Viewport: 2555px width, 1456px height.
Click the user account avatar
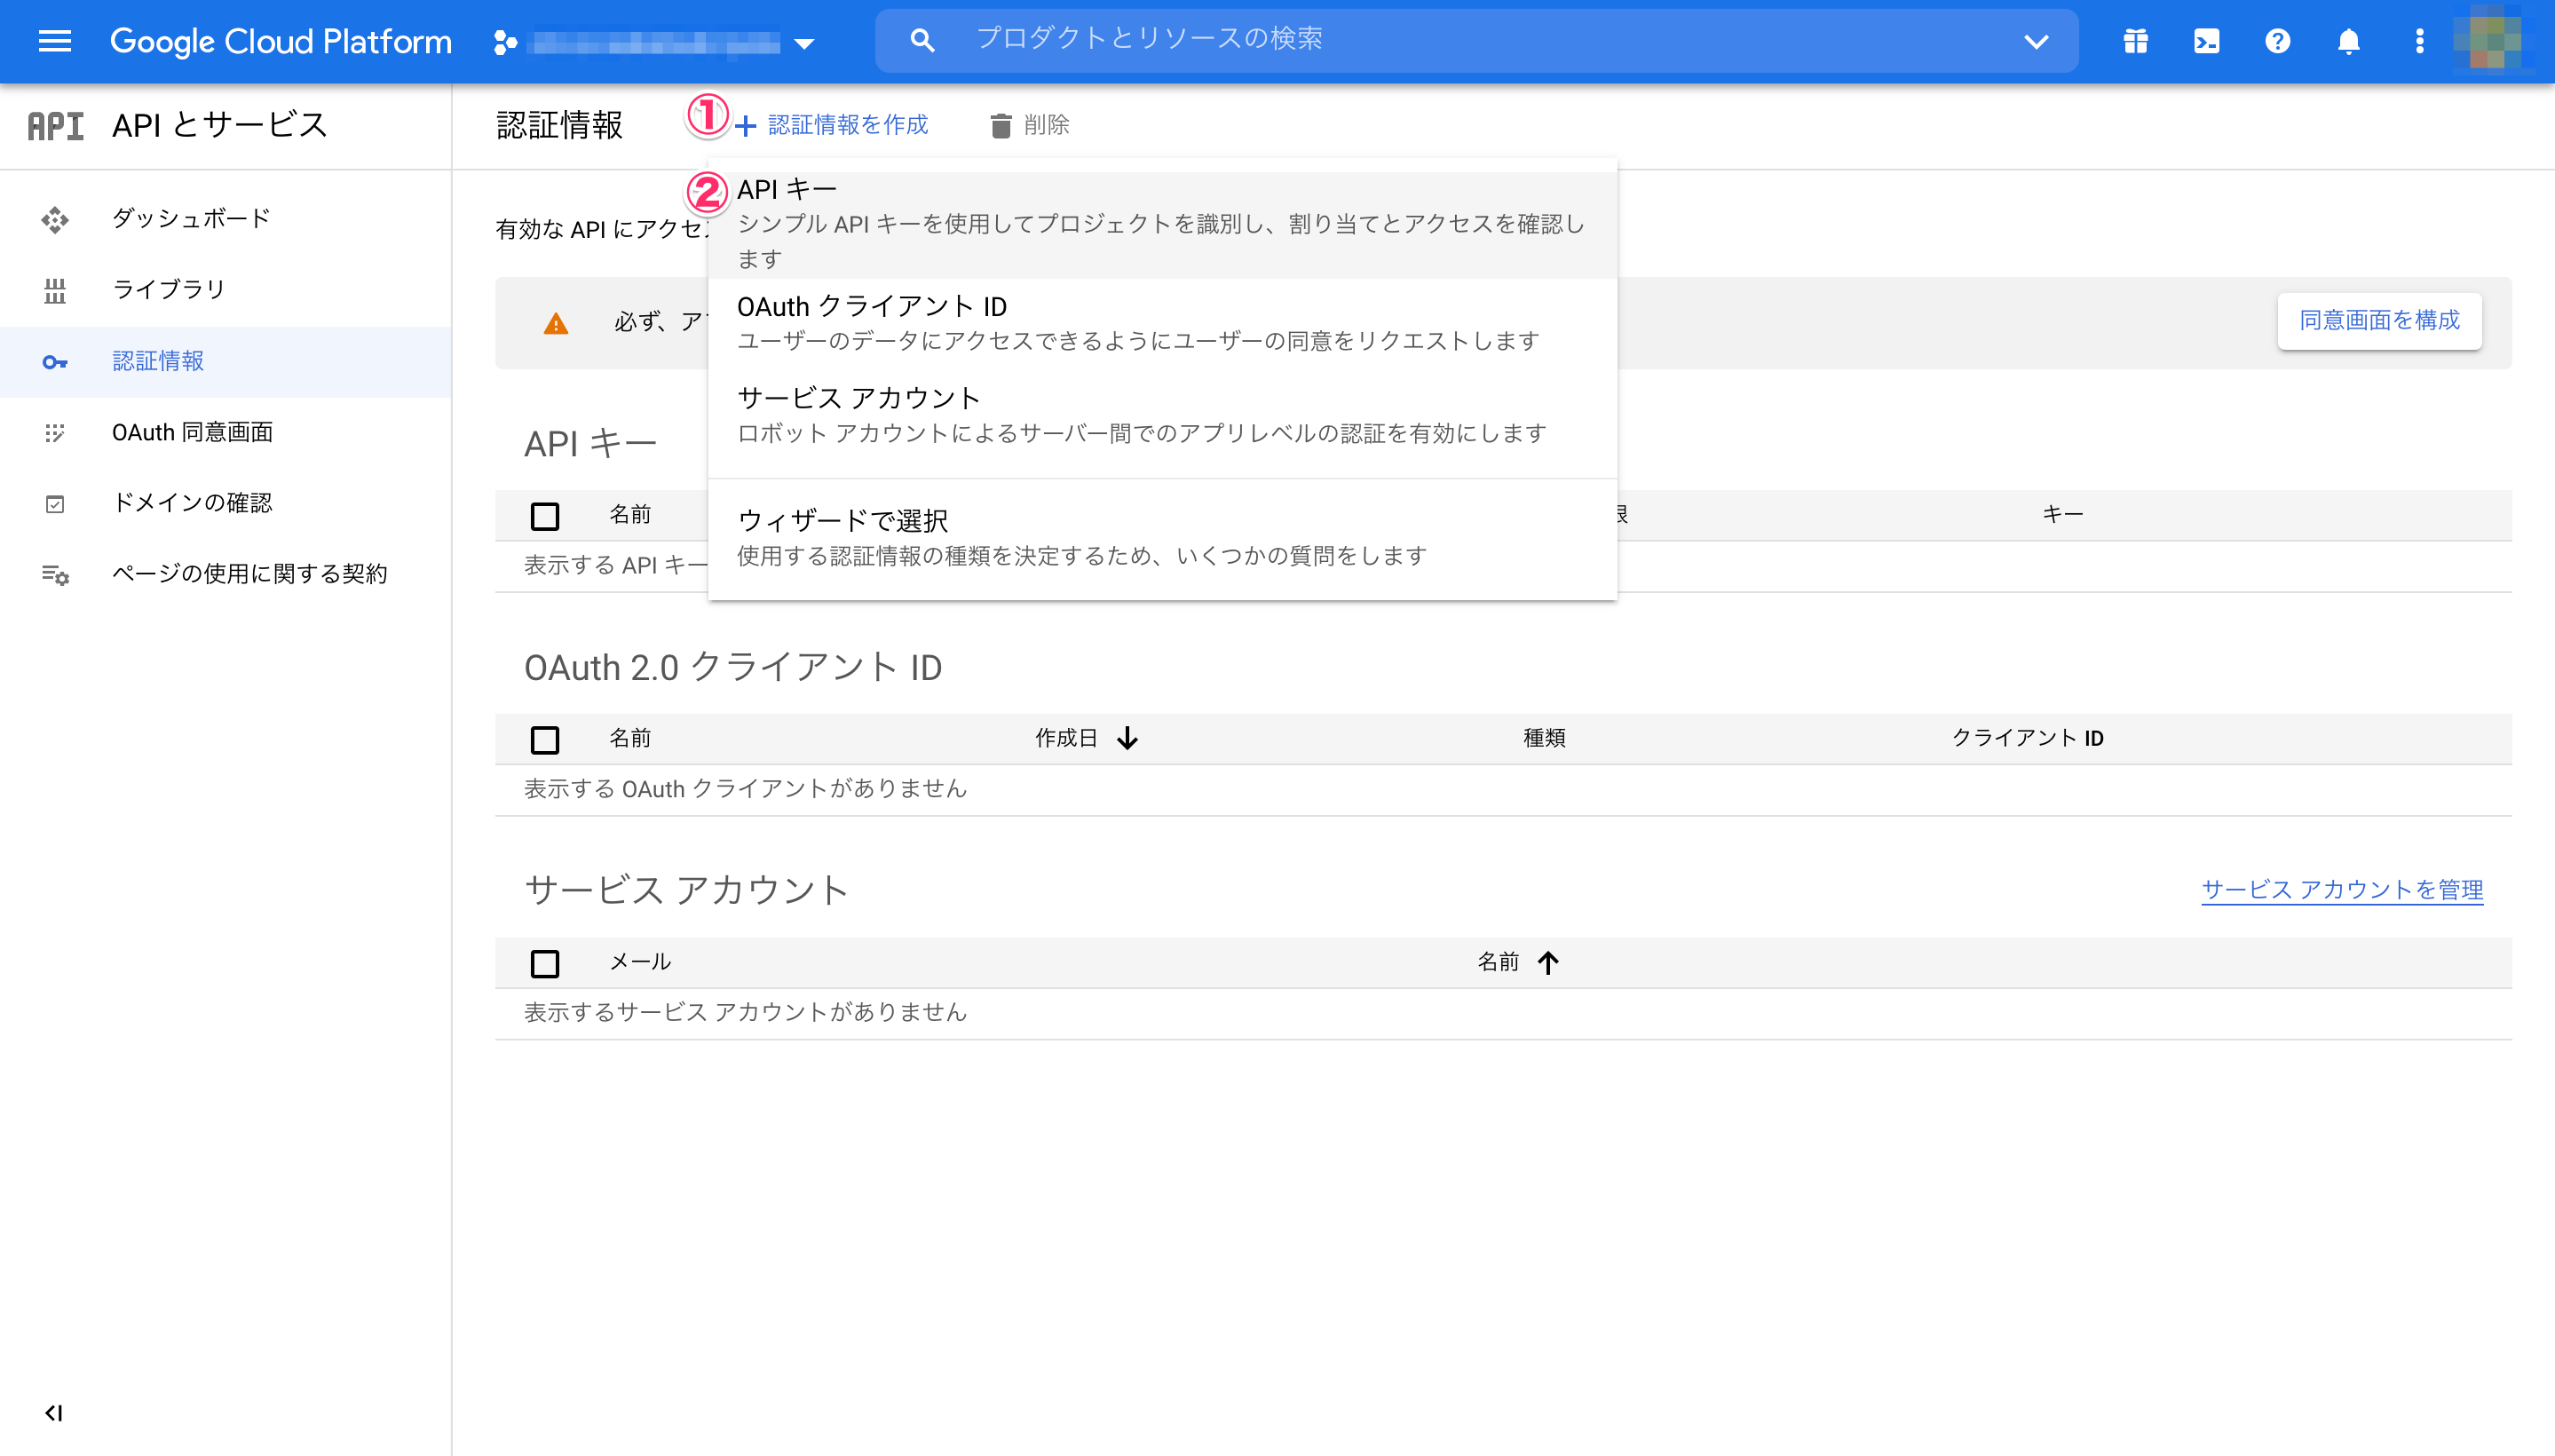coord(2493,41)
